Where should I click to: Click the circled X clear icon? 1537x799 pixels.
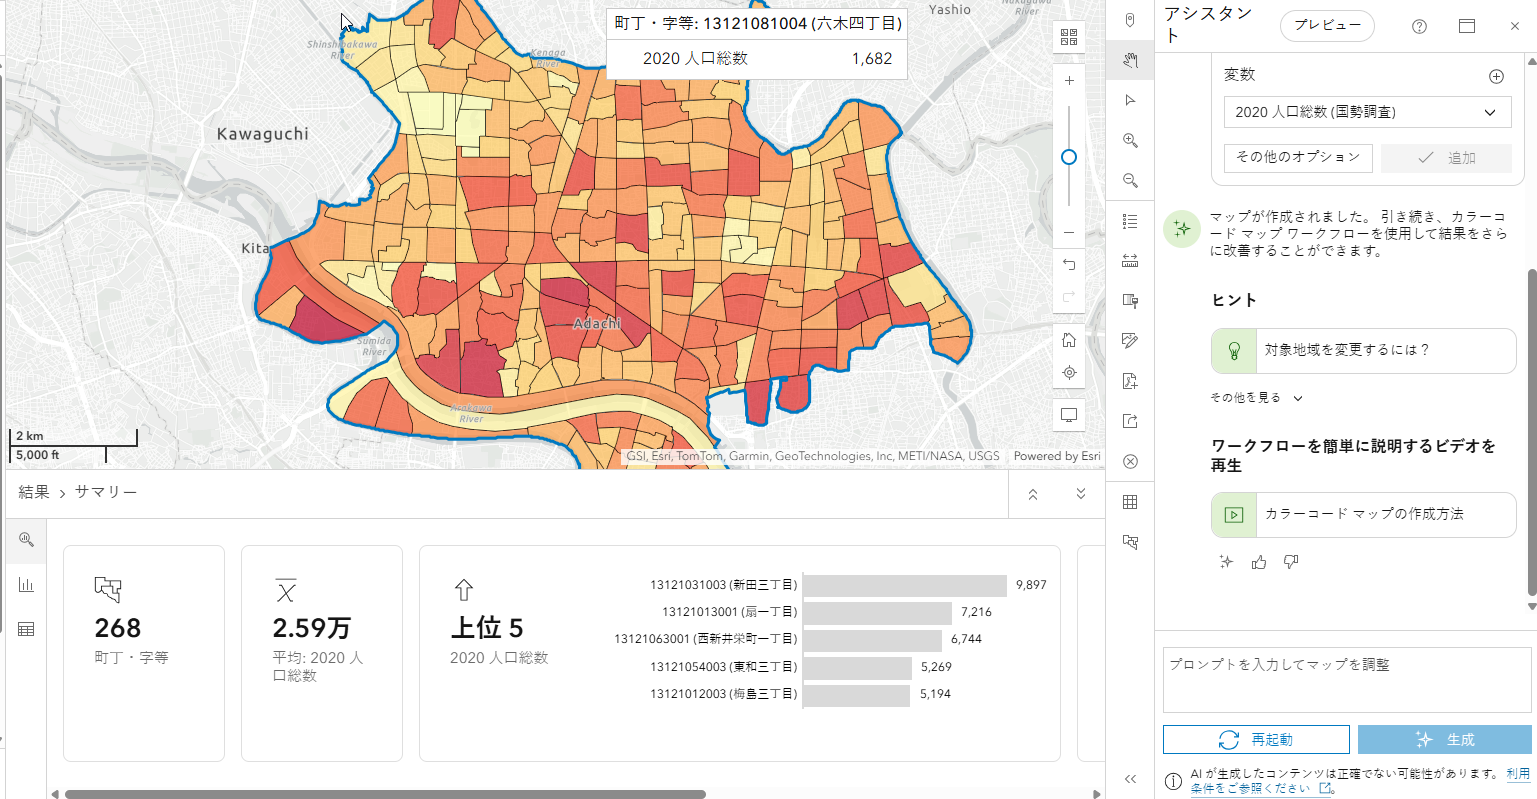tap(1130, 461)
